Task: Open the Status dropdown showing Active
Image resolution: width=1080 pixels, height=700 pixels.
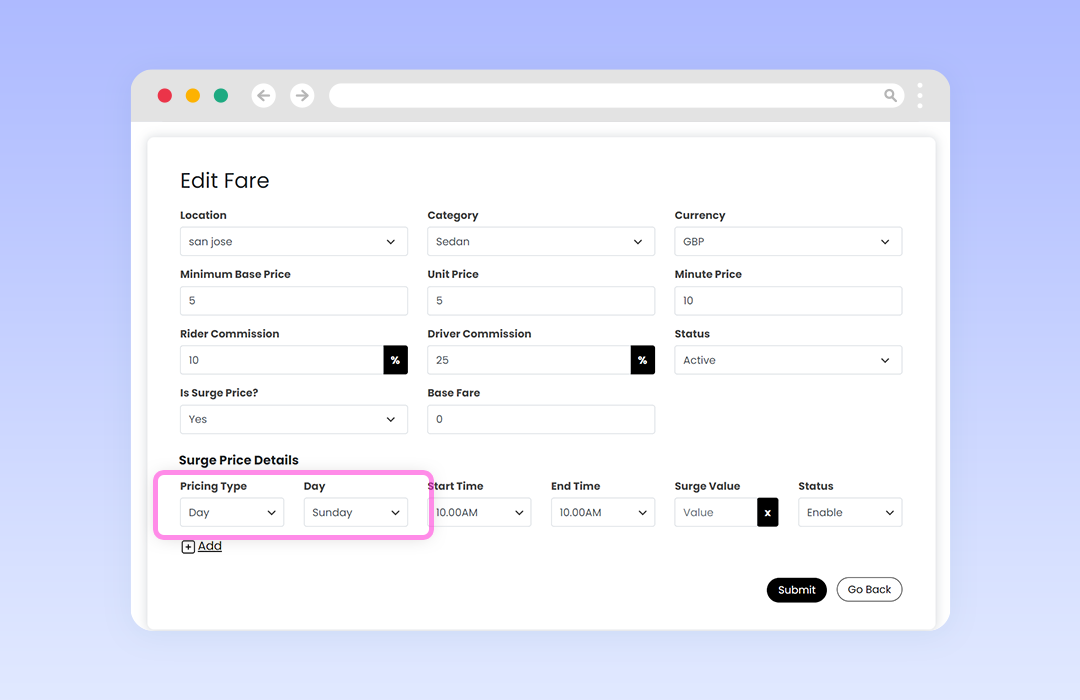Action: 789,360
